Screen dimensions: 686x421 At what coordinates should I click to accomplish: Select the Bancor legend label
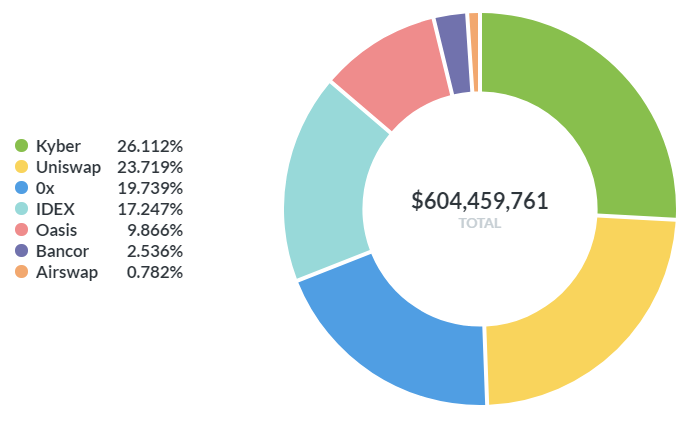(x=62, y=251)
